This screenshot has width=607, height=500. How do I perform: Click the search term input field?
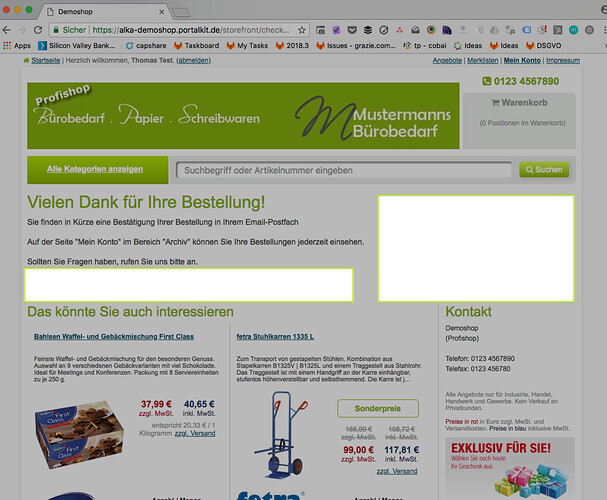point(345,170)
